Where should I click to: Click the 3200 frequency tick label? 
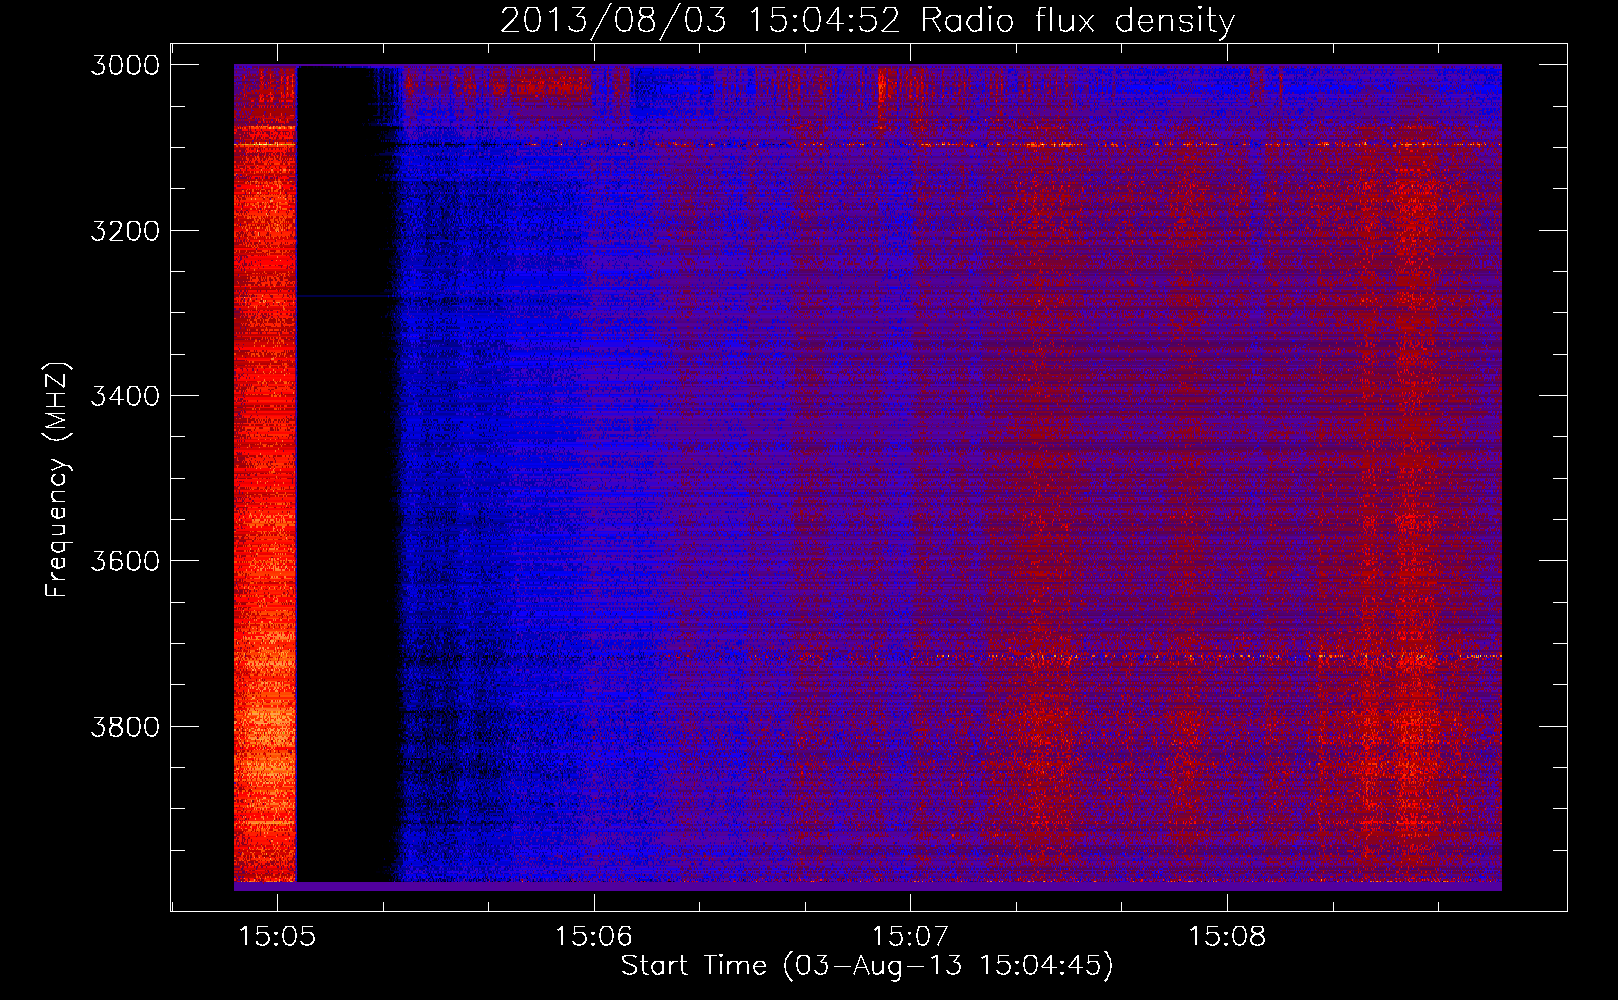(125, 231)
